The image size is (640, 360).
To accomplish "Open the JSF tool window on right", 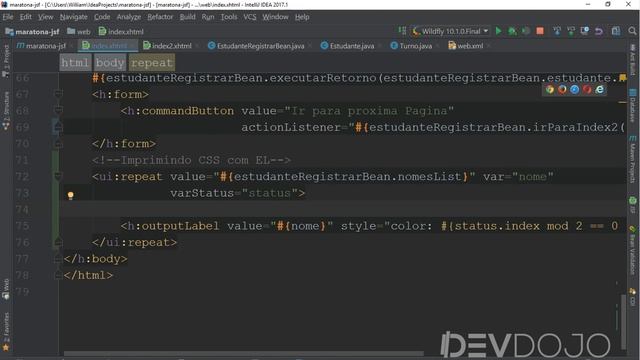I will pyautogui.click(x=632, y=205).
